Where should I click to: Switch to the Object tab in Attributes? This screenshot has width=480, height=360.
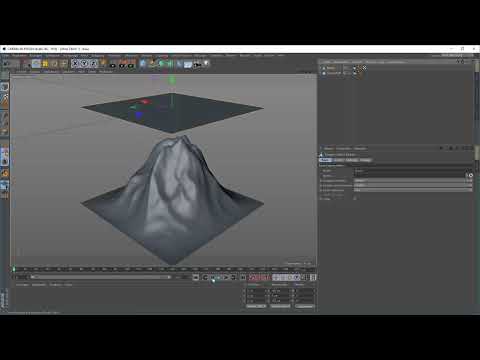[x=351, y=160]
